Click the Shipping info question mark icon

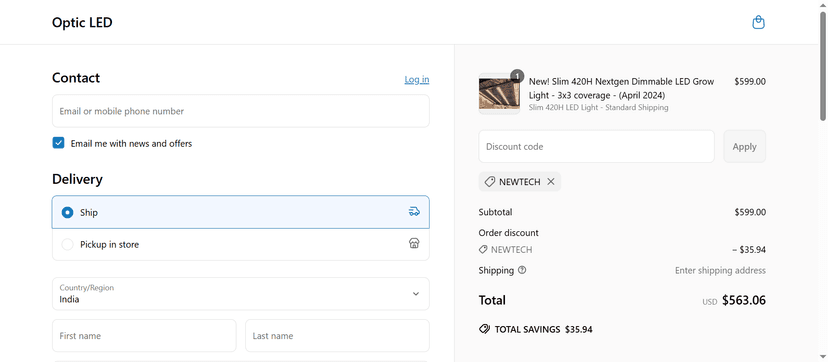click(522, 270)
